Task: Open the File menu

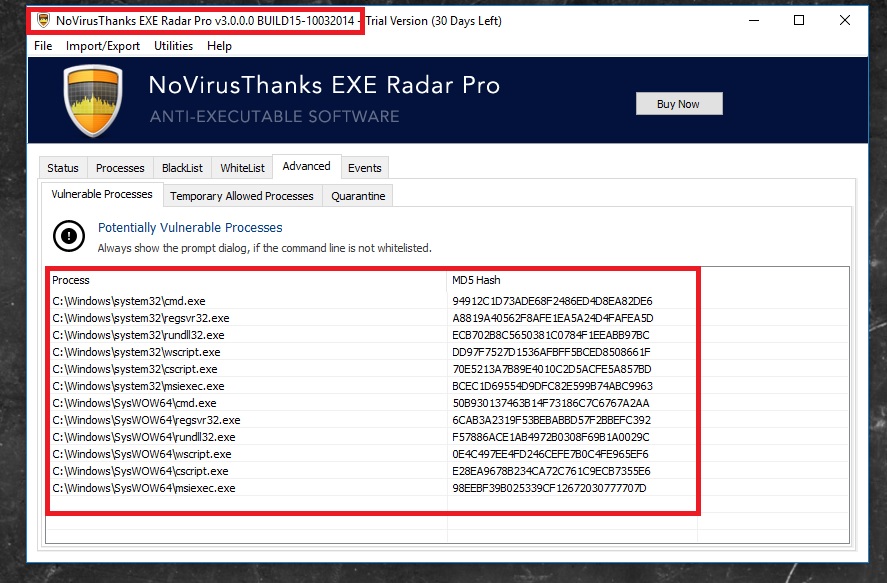Action: coord(43,46)
